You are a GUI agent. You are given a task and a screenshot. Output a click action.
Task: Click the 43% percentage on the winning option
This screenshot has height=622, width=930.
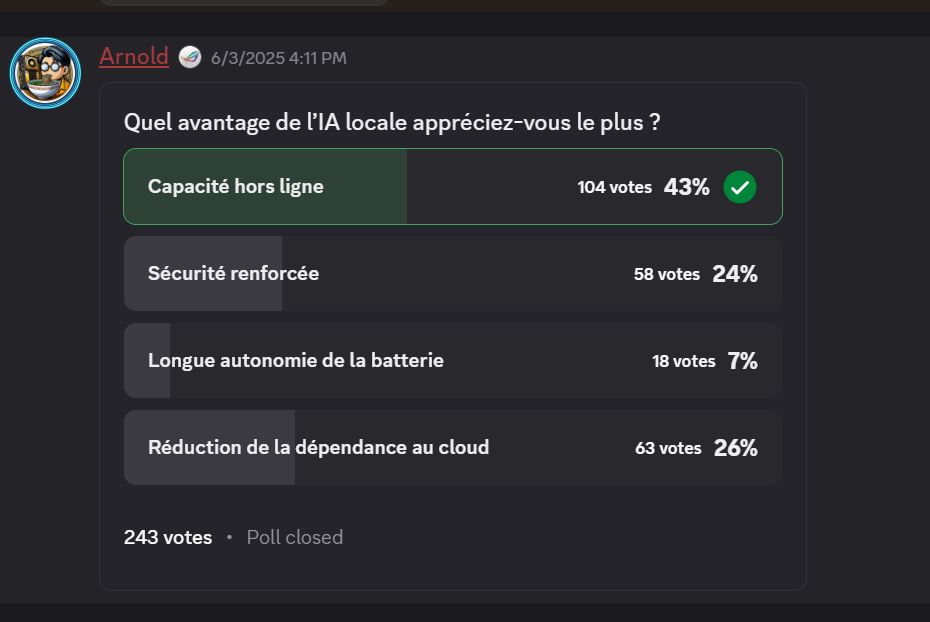[687, 186]
